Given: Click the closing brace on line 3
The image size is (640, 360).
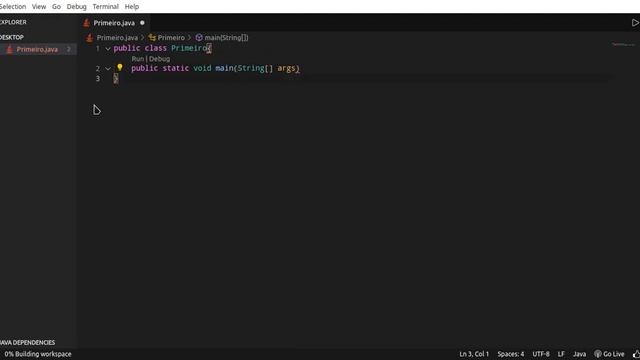Looking at the screenshot, I should [116, 78].
